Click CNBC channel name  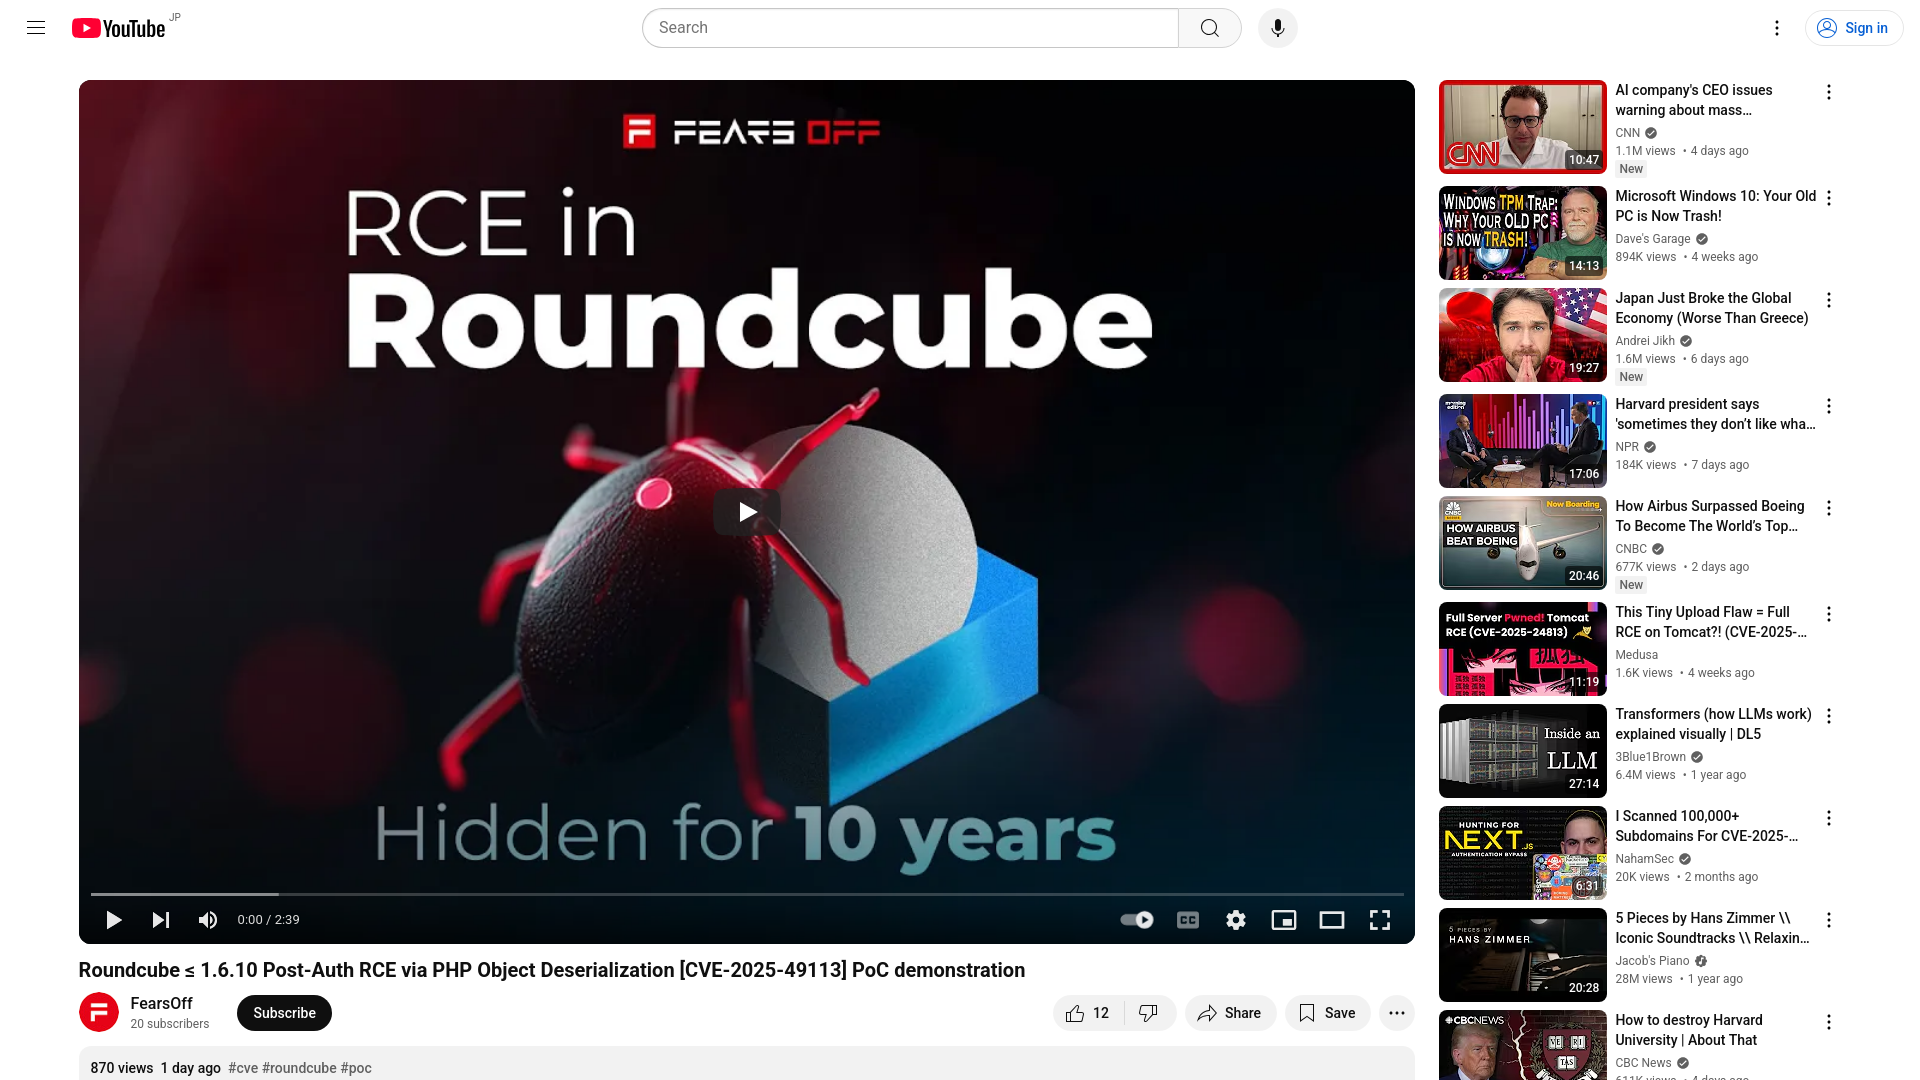(x=1630, y=549)
